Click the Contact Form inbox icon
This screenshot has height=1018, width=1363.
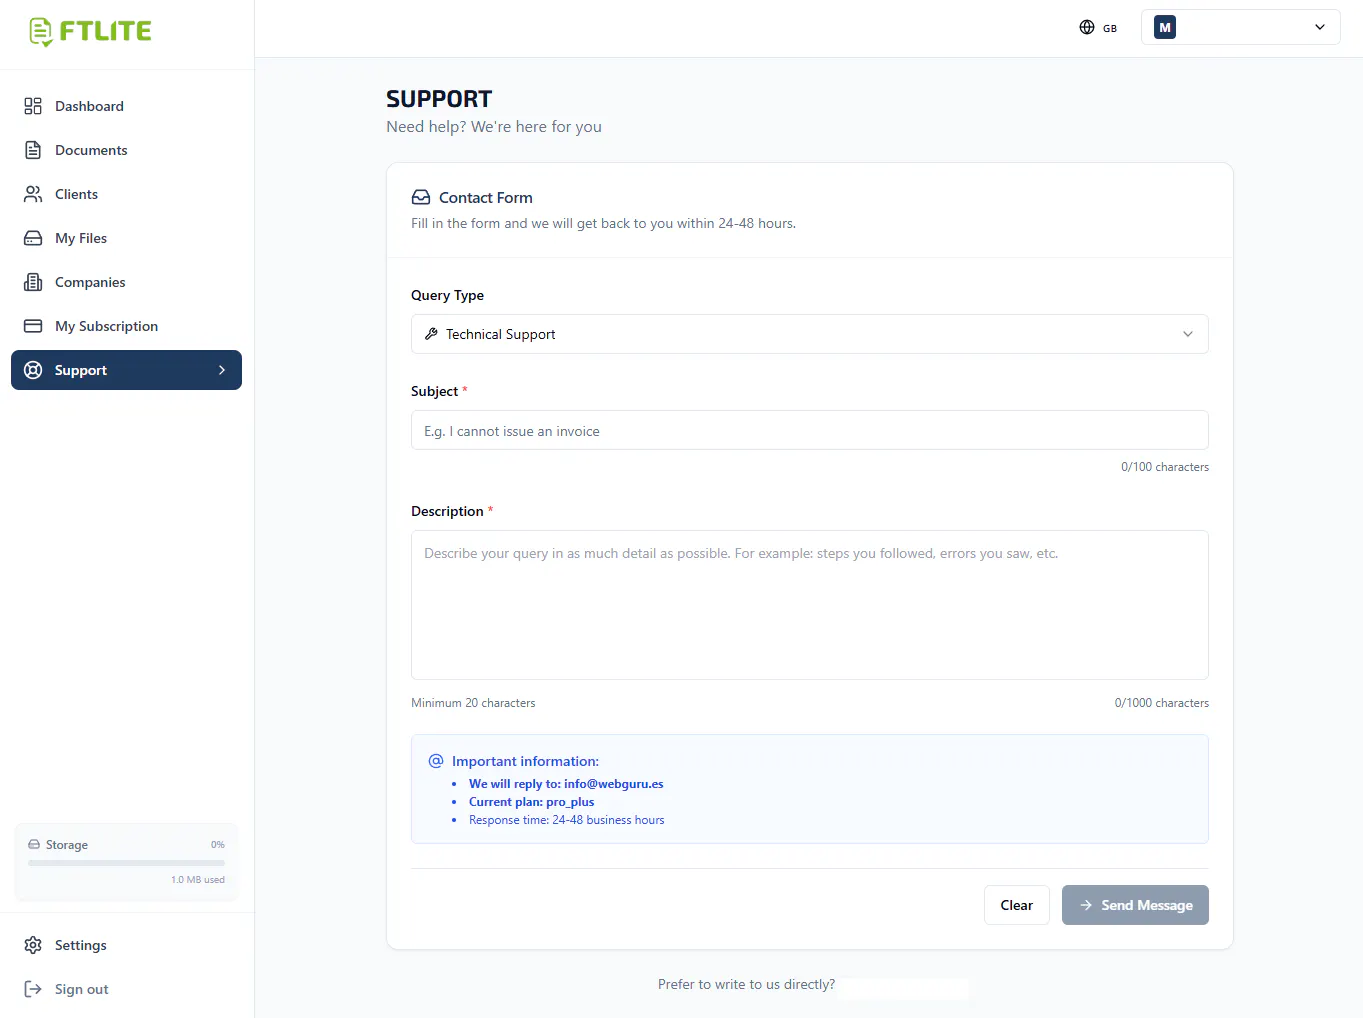pyautogui.click(x=421, y=198)
